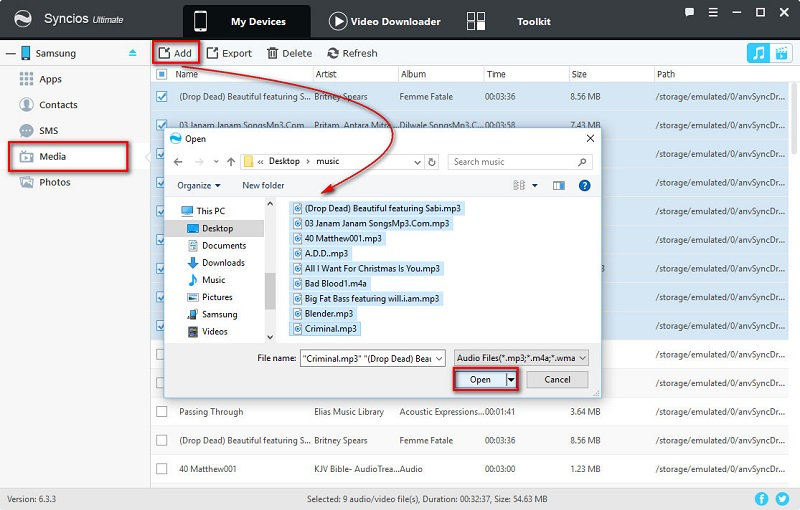This screenshot has height=510, width=800.
Task: Check the Passing Through row checkbox
Action: pyautogui.click(x=162, y=412)
